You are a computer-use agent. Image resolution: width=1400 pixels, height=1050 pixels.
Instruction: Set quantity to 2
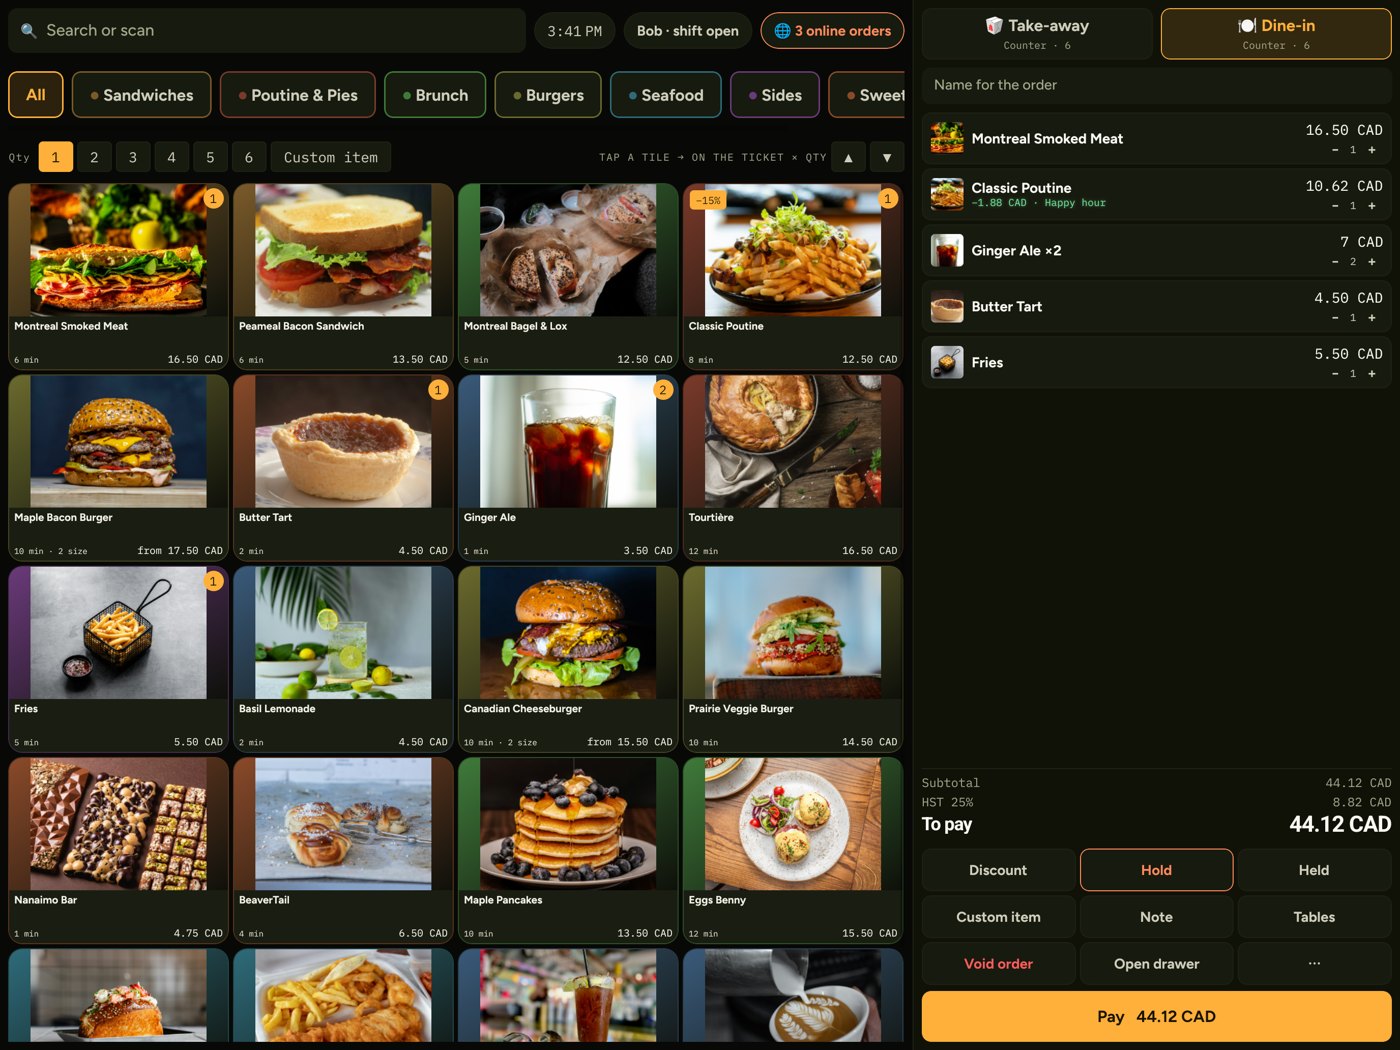pyautogui.click(x=94, y=157)
